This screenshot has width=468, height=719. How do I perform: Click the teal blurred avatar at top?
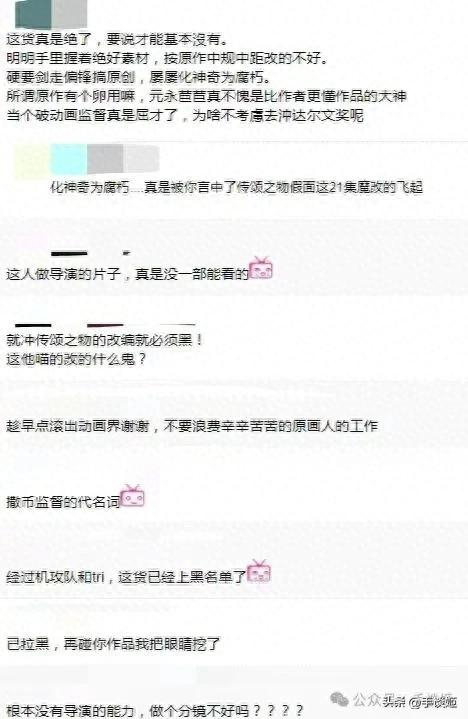click(33, 14)
